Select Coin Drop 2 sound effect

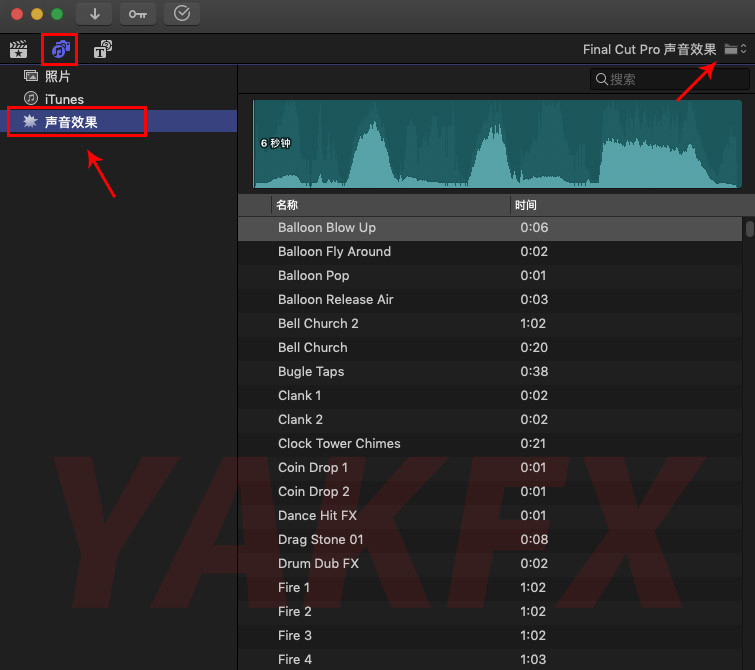[x=490, y=492]
